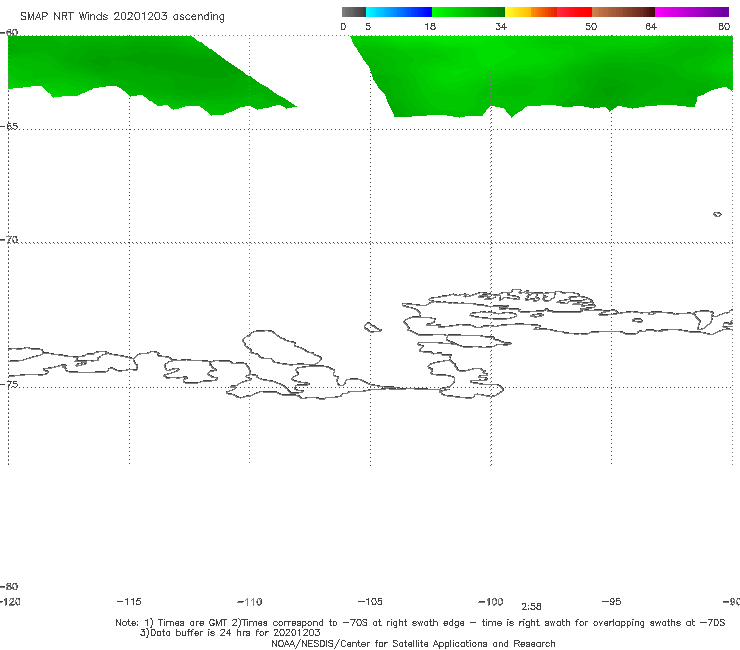This screenshot has height=650, width=740.
Task: Click the latitude label '-70'
Action: click(x=9, y=240)
